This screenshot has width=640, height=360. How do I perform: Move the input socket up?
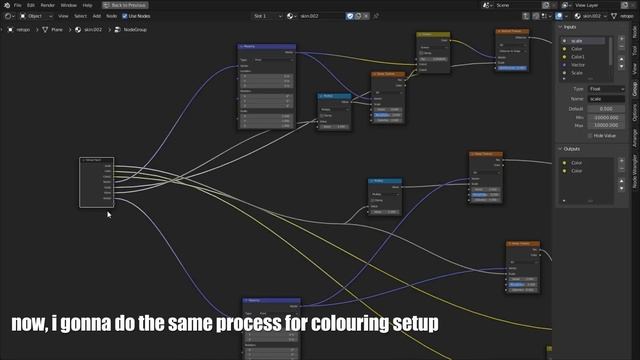pyautogui.click(x=621, y=59)
